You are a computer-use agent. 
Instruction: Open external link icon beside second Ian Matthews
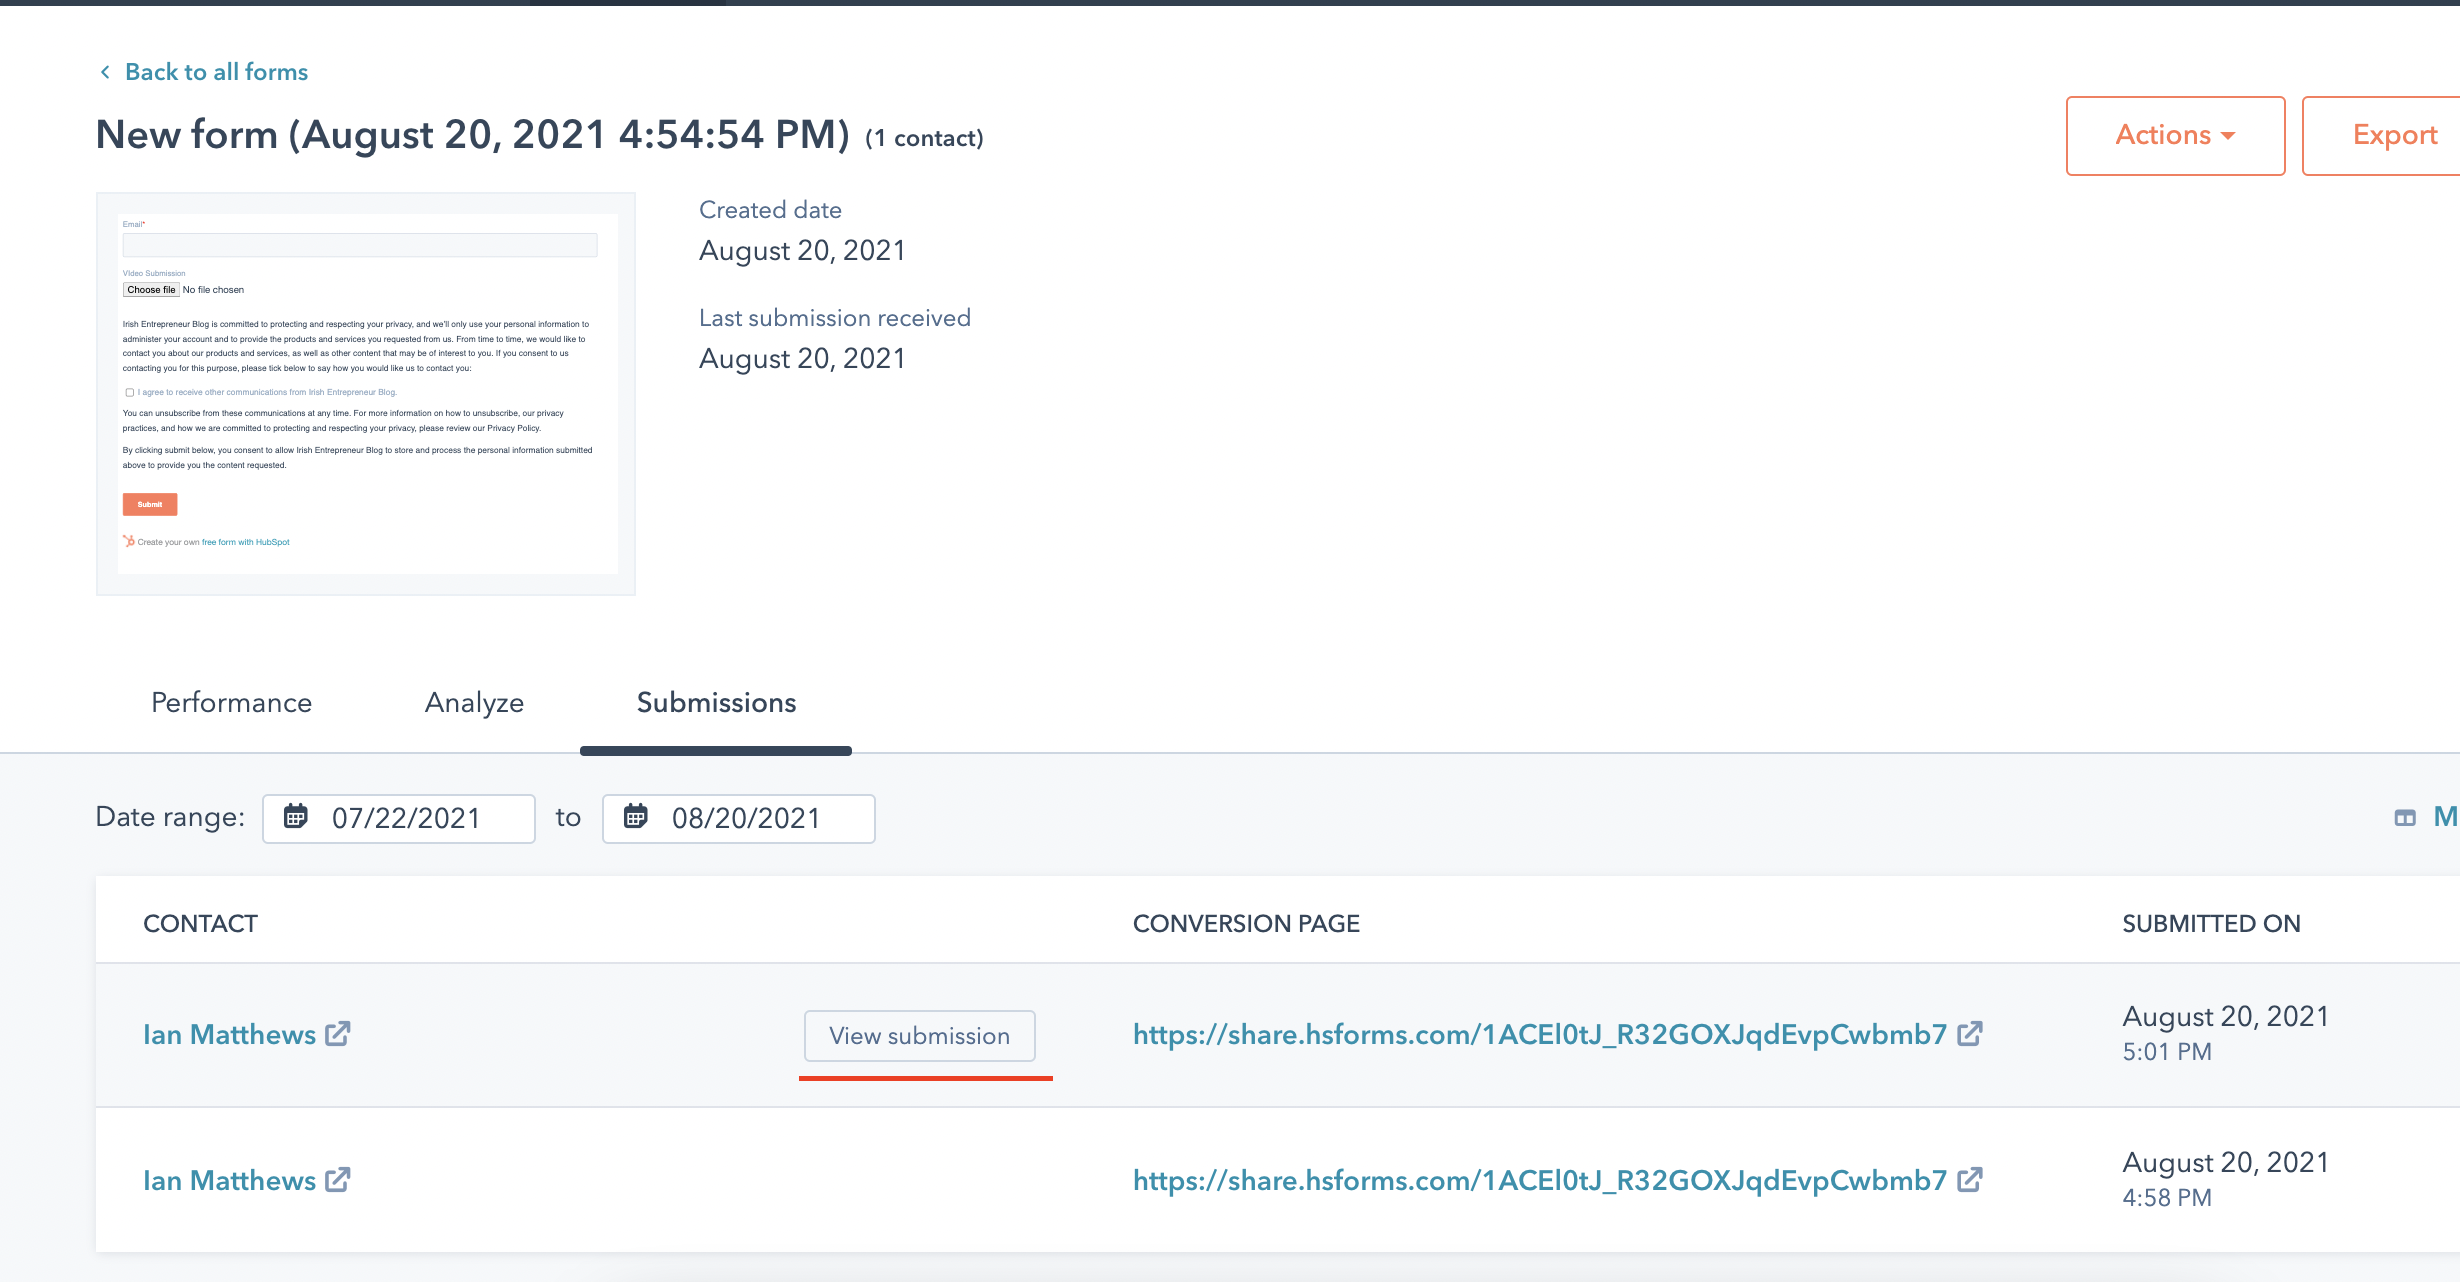coord(338,1180)
